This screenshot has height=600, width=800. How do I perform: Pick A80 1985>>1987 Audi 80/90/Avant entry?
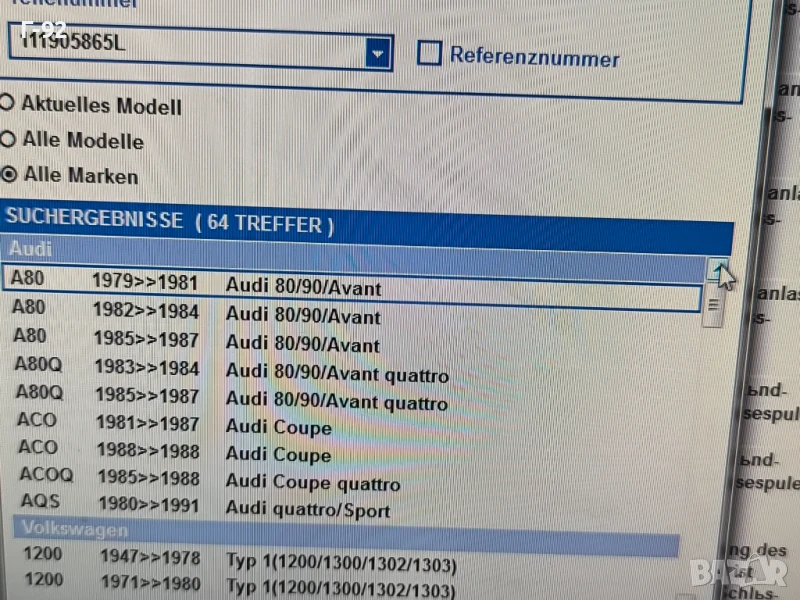click(x=300, y=342)
